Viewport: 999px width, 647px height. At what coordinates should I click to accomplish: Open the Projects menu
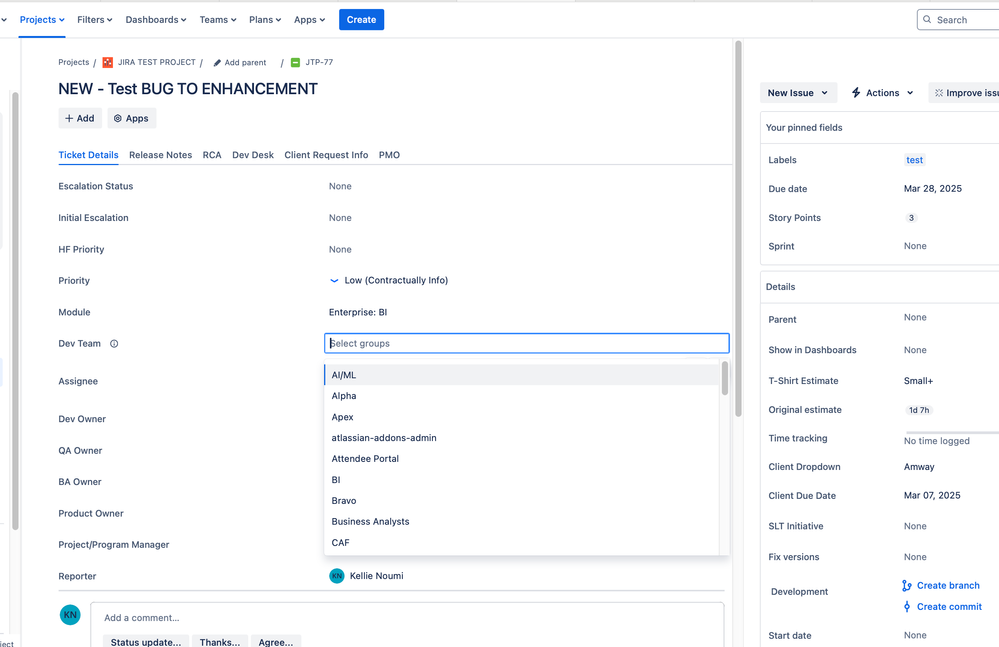tap(42, 20)
